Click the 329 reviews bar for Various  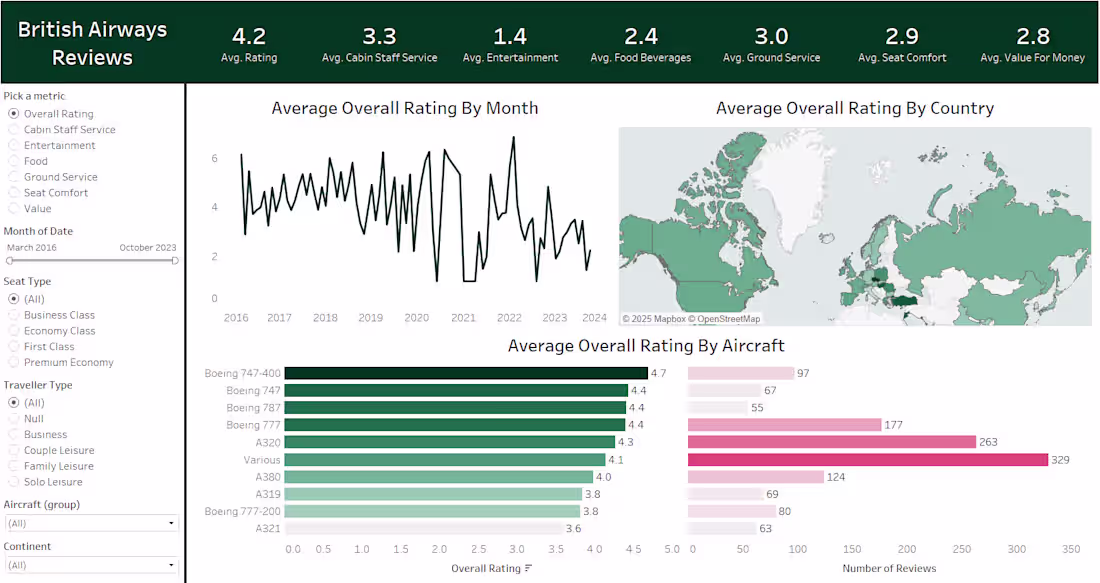coord(868,460)
